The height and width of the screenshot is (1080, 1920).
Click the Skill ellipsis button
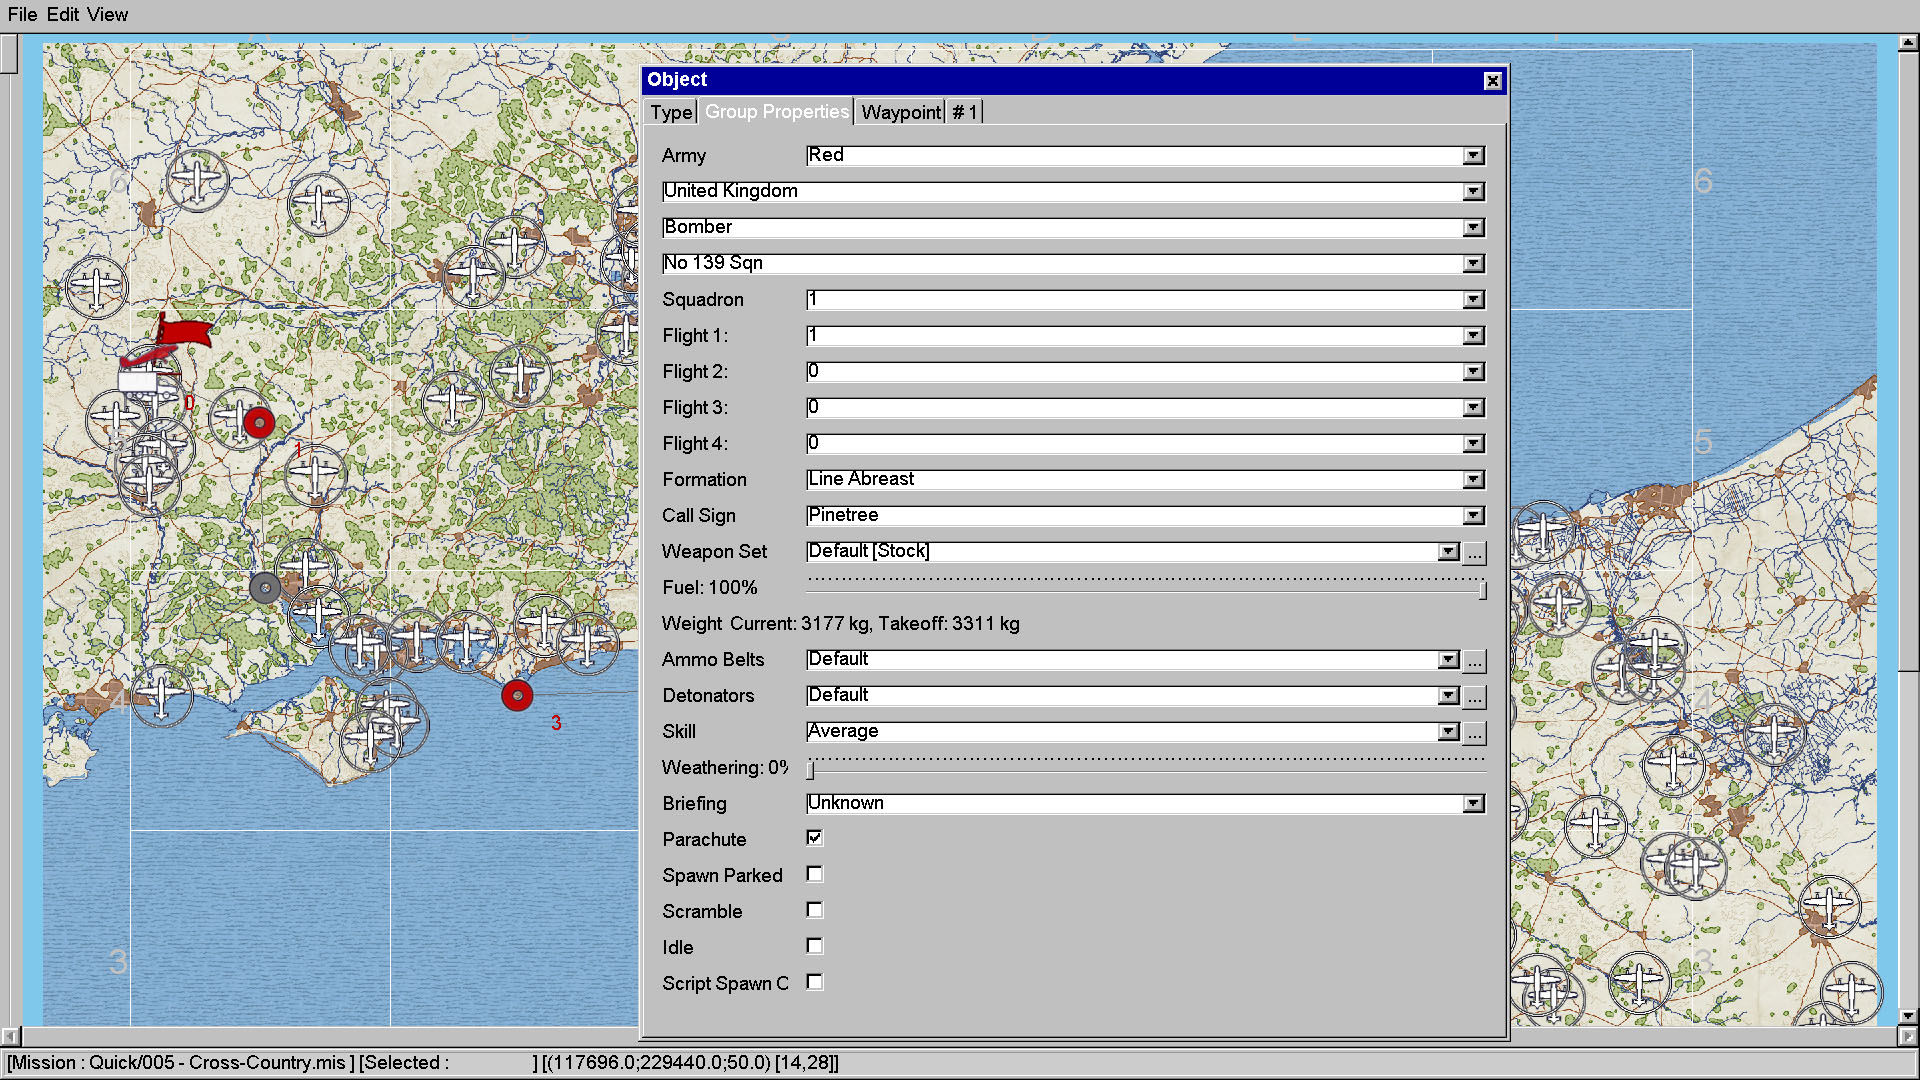[1475, 732]
